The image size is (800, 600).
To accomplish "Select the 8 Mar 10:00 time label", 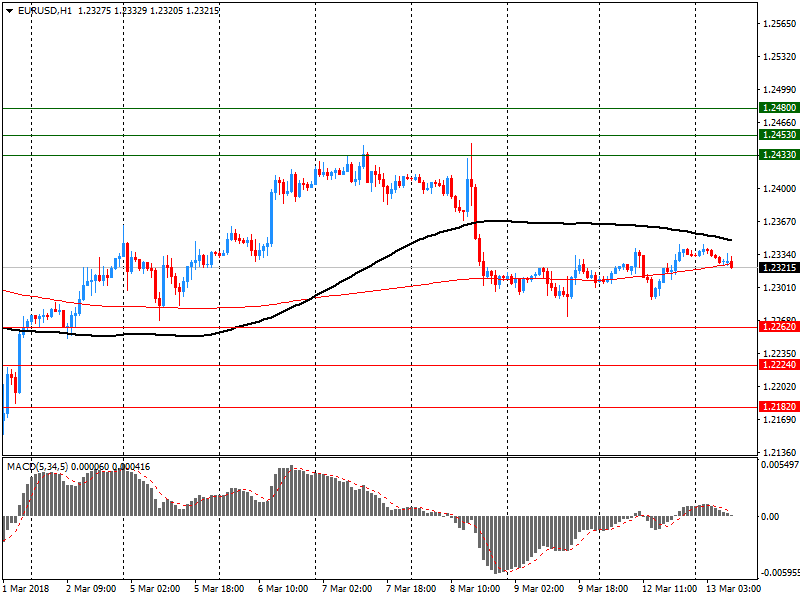I will (475, 590).
